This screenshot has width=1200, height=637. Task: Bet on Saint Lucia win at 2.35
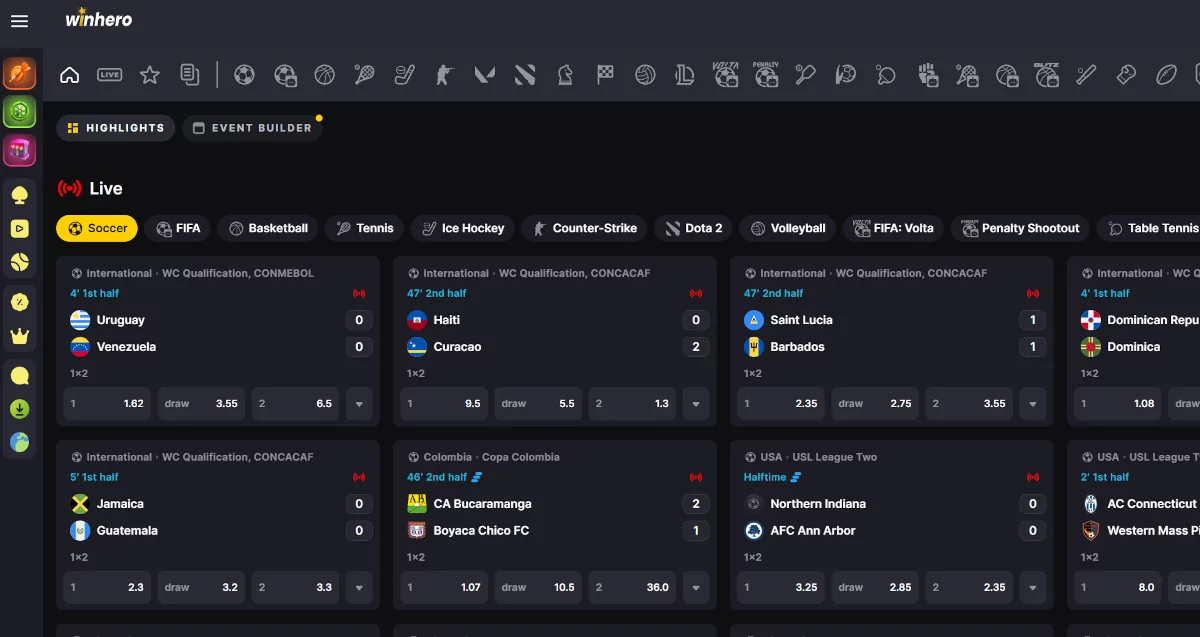[781, 404]
